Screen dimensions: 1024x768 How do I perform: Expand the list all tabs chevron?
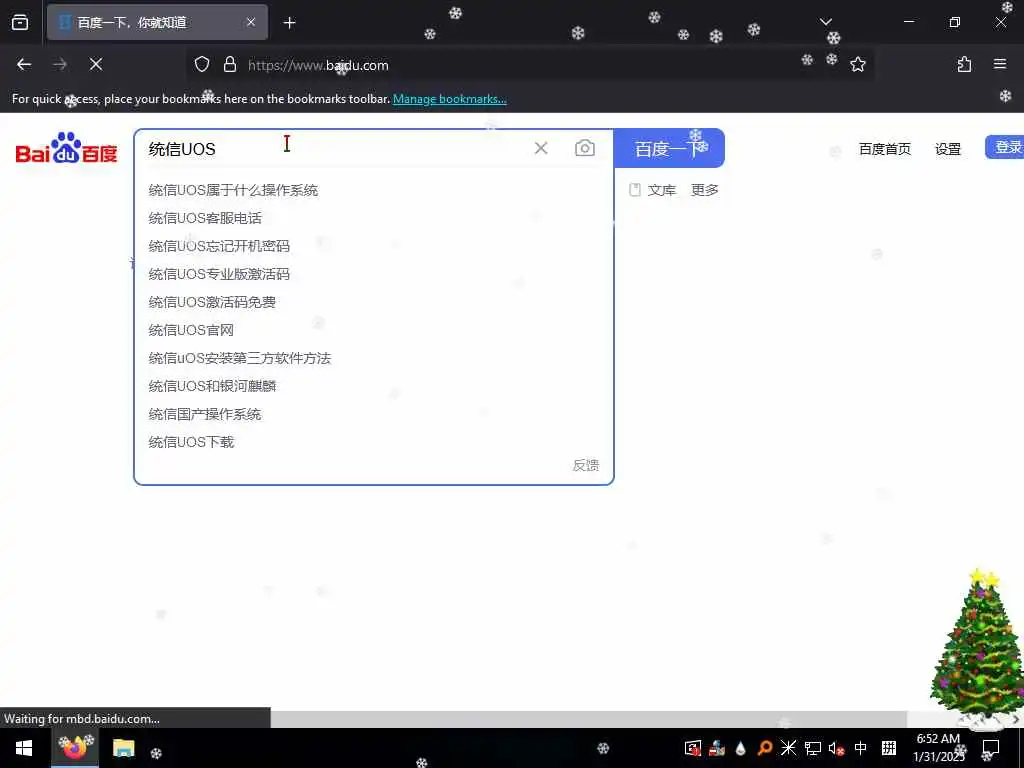pos(825,22)
